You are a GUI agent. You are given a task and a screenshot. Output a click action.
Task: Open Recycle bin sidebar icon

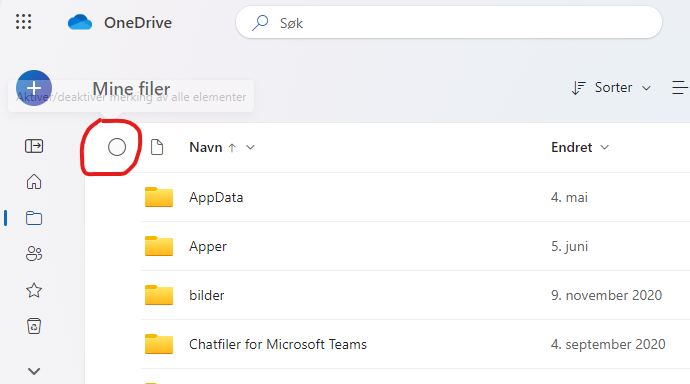(x=34, y=326)
